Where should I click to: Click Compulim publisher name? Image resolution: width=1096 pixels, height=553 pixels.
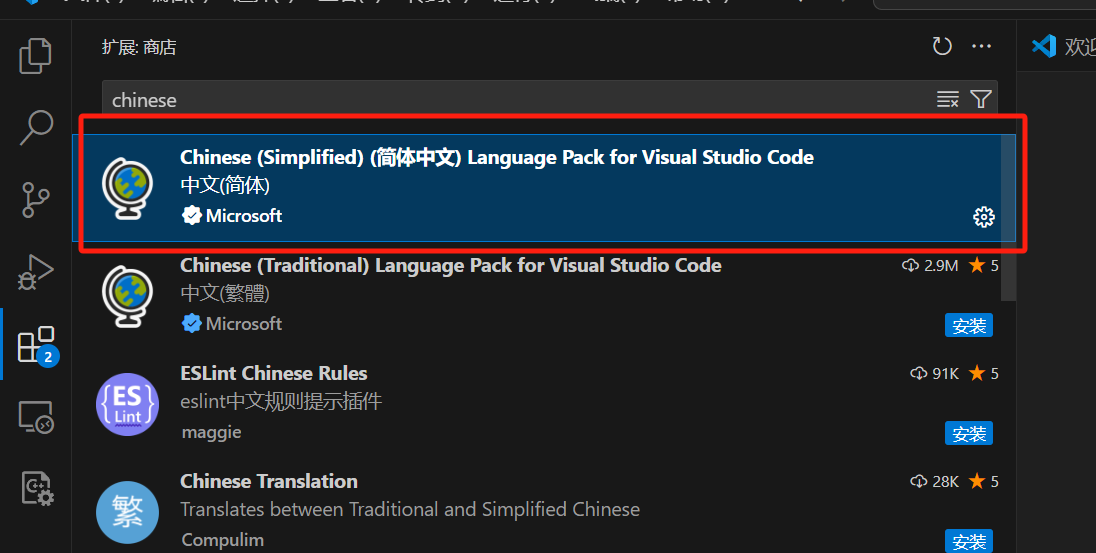(223, 540)
